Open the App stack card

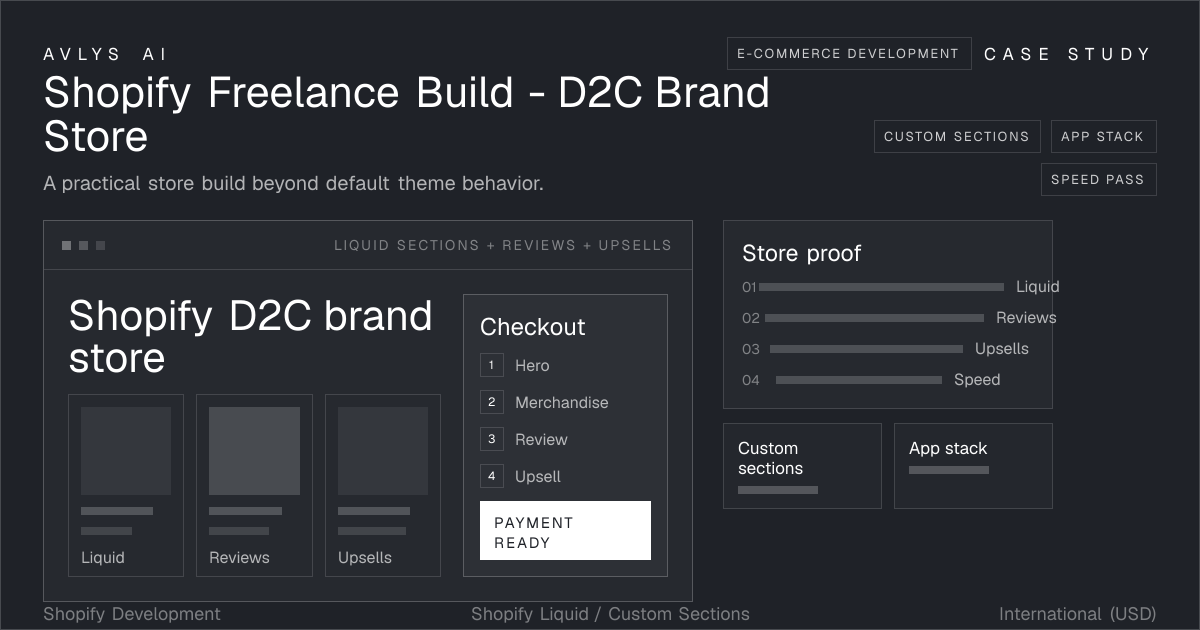[973, 466]
